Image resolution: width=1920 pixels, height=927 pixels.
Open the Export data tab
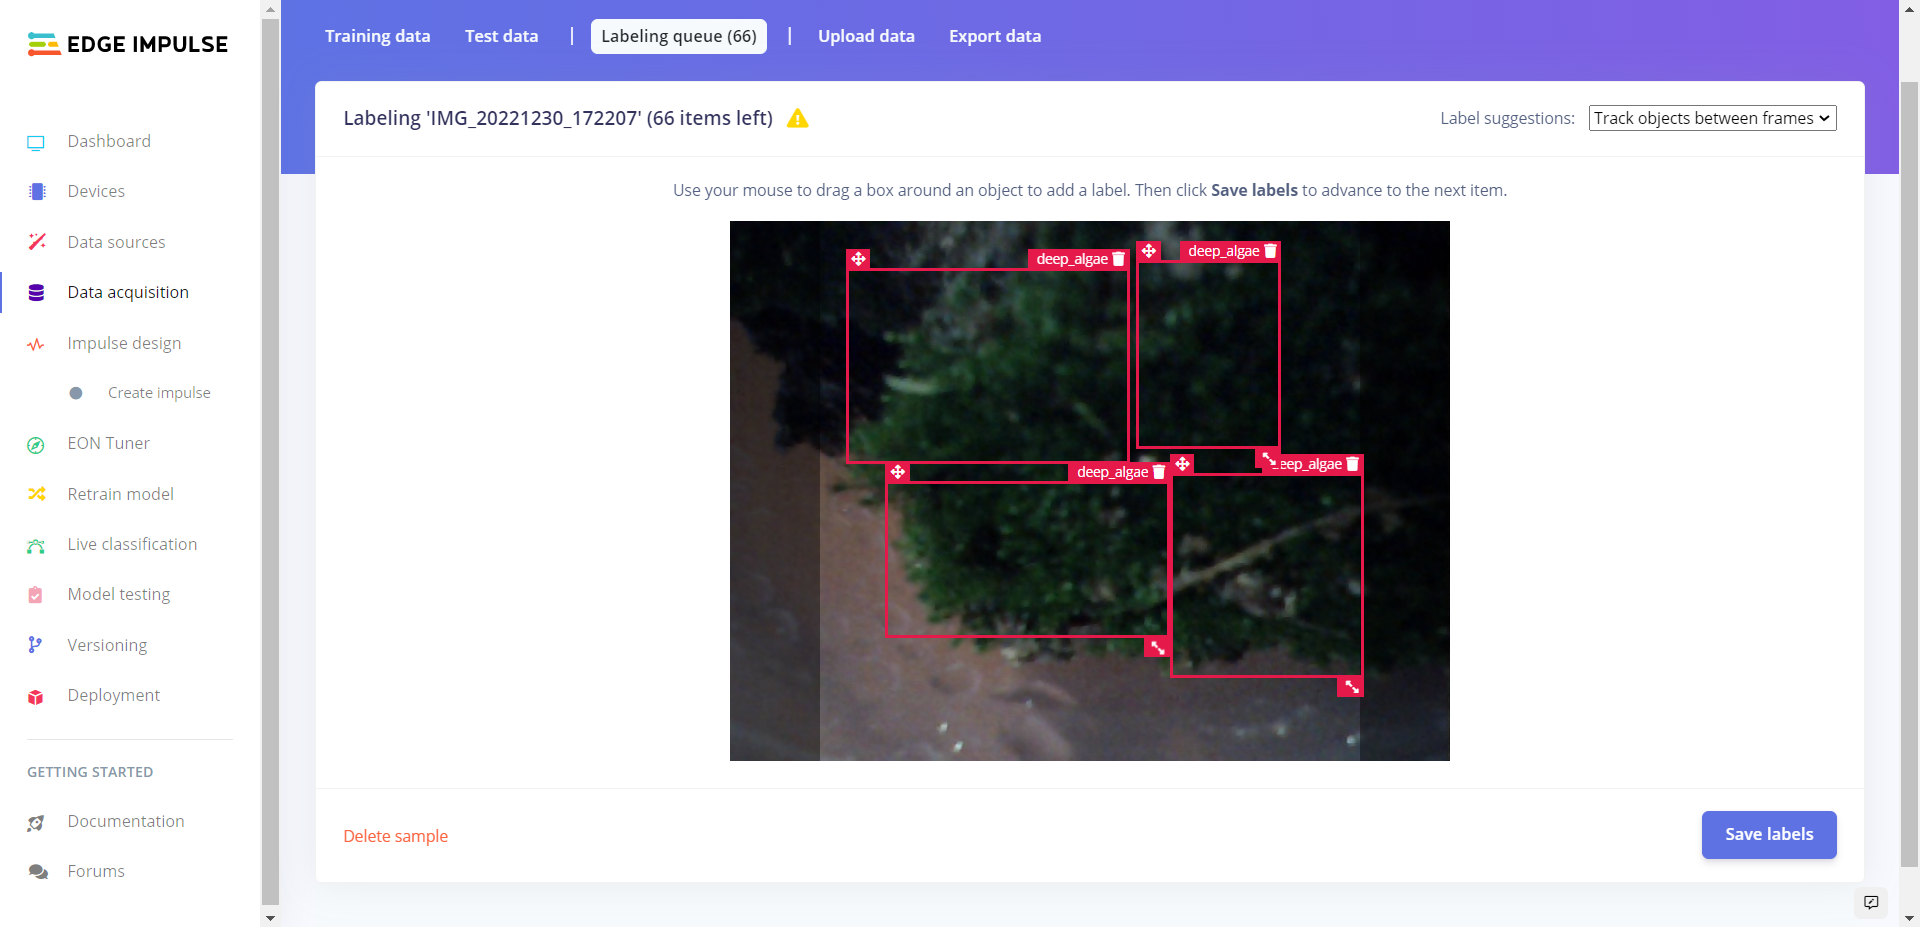pos(995,36)
